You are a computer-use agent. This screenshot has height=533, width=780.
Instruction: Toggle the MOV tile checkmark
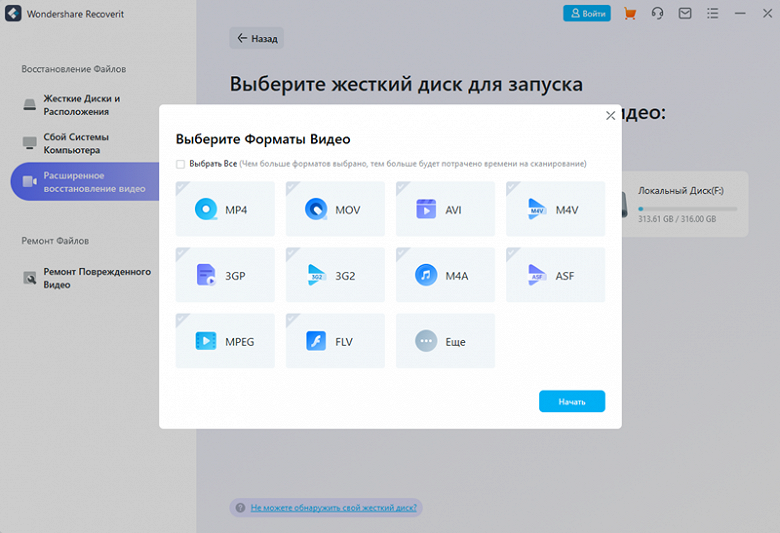coord(292,188)
